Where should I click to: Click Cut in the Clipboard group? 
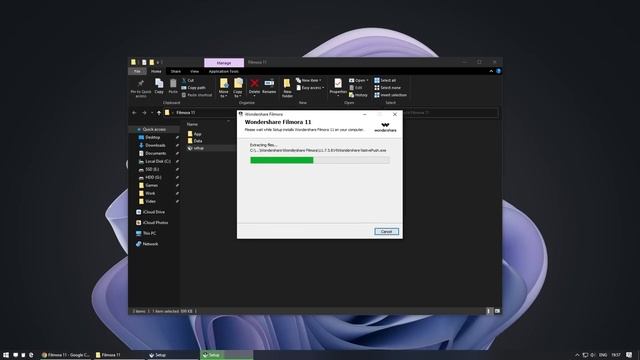[x=188, y=80]
